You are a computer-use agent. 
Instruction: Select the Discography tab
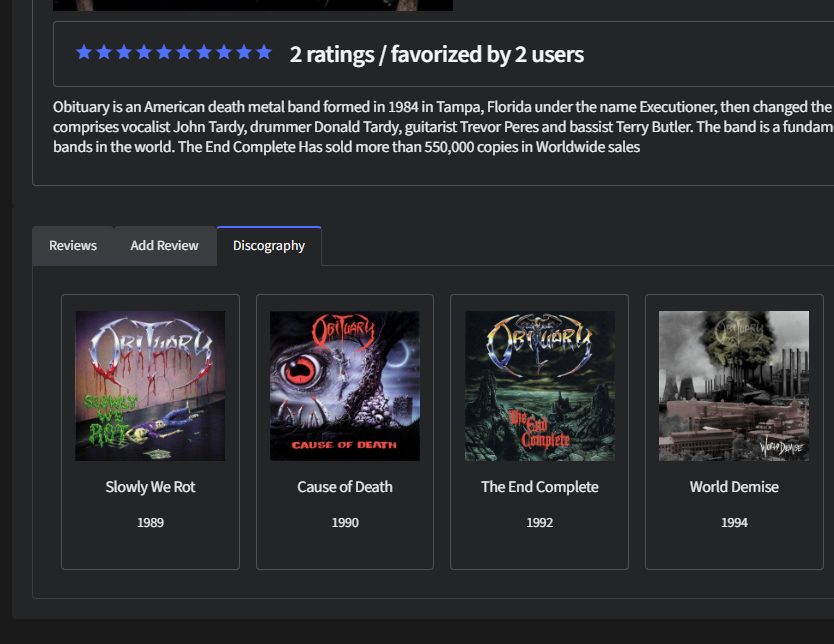click(x=268, y=245)
